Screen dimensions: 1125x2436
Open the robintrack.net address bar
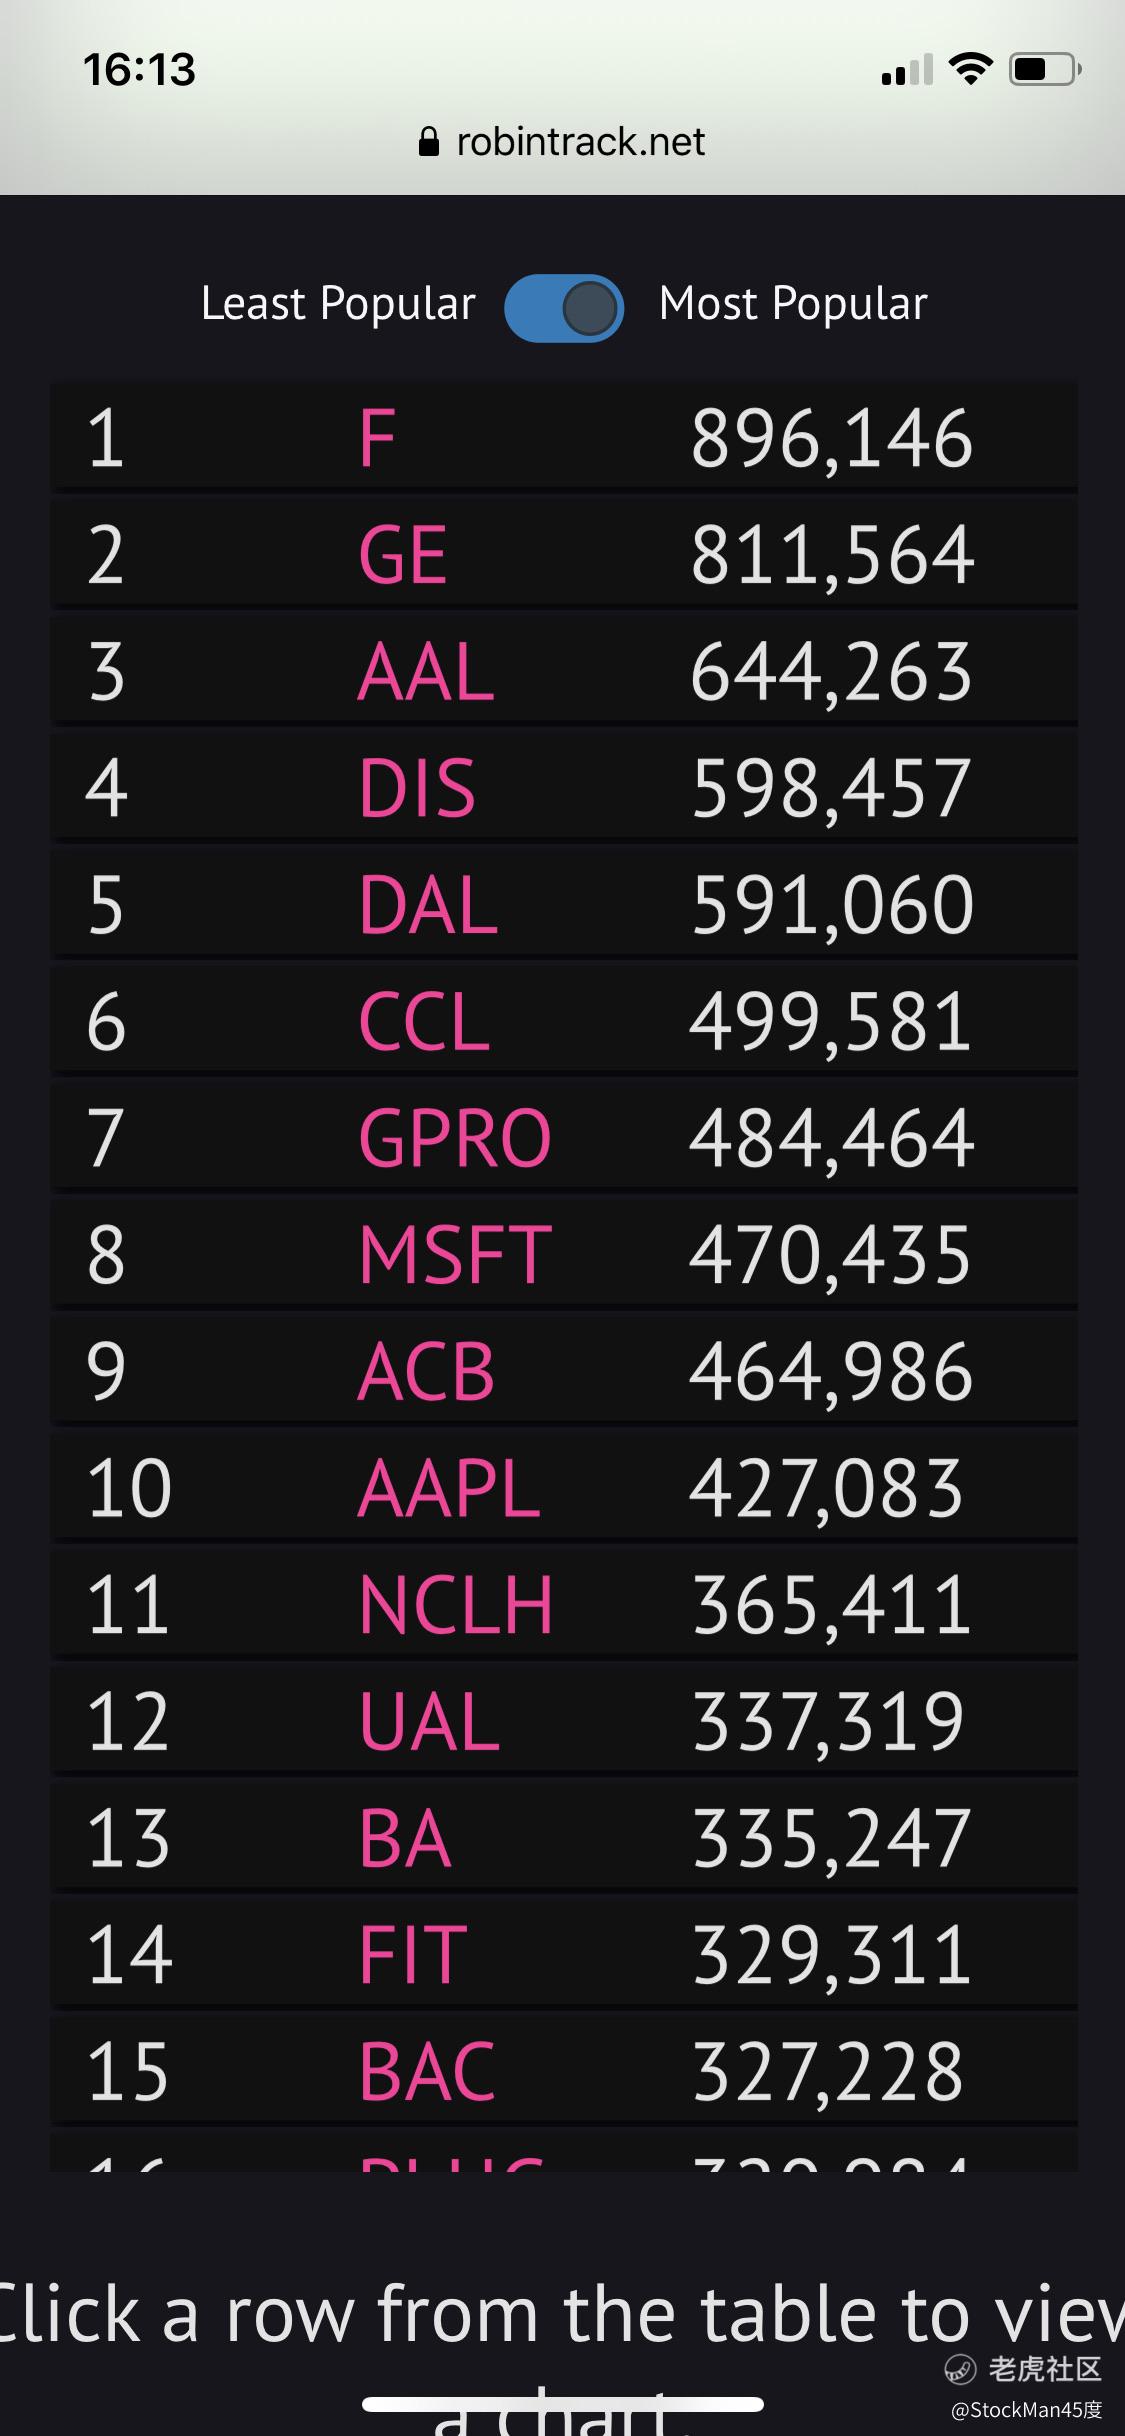(x=562, y=142)
